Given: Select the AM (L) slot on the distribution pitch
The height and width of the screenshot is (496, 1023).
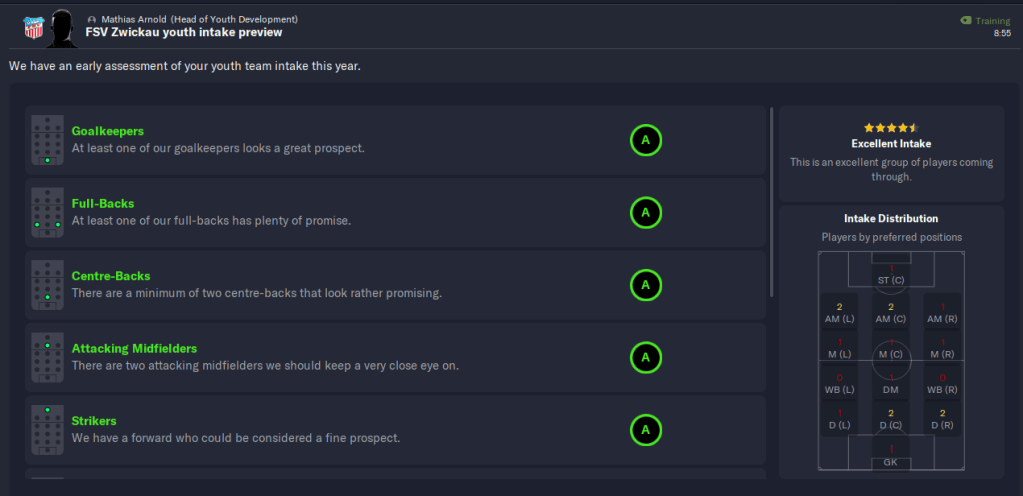Looking at the screenshot, I should 840,313.
